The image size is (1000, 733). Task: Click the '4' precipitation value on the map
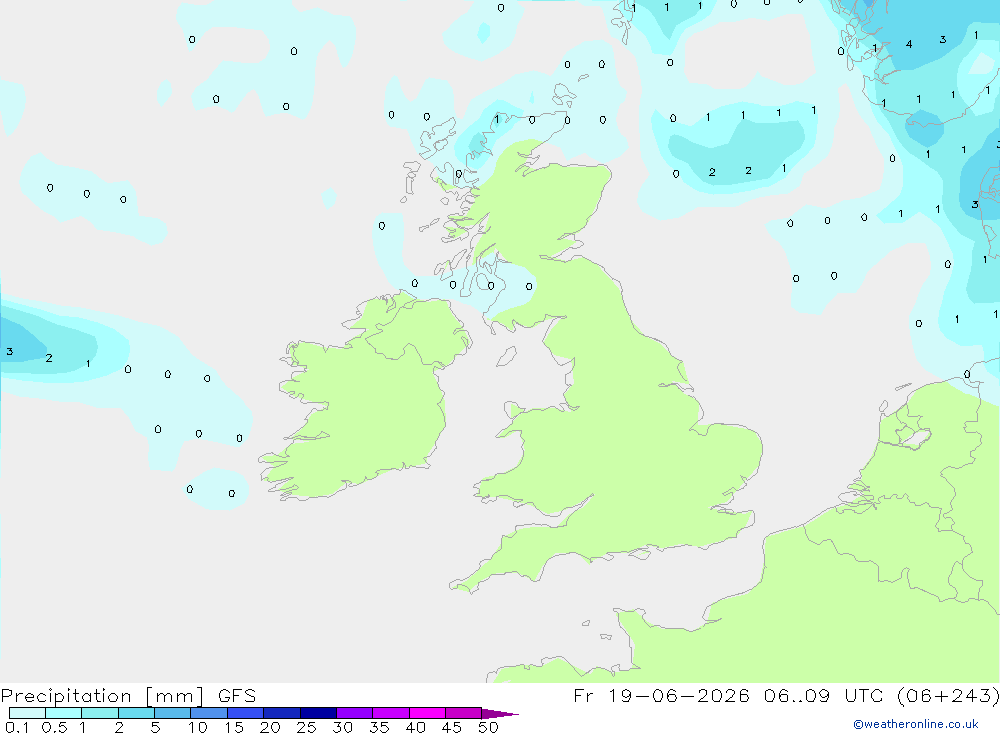(909, 44)
